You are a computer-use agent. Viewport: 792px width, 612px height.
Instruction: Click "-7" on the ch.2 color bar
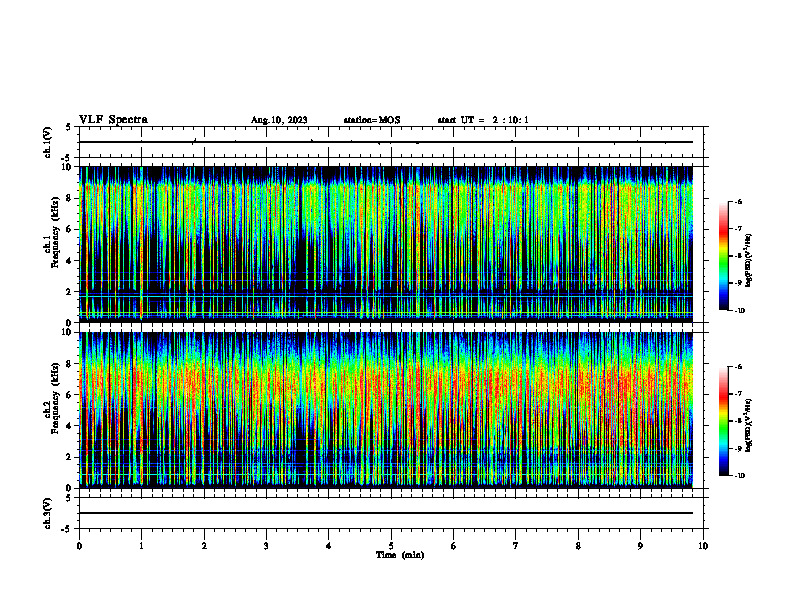coord(738,394)
